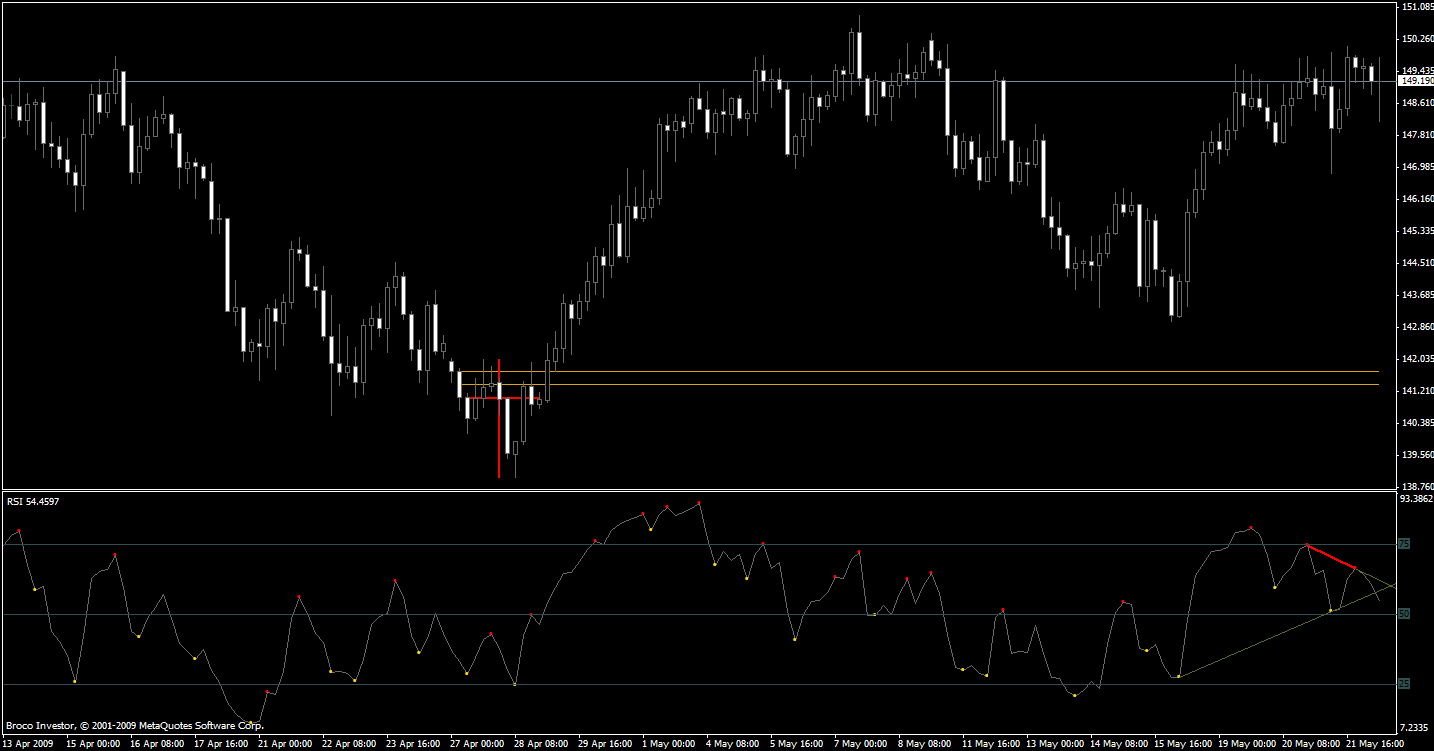Click the 150.260 price scale value
The image size is (1434, 751).
click(x=1418, y=39)
